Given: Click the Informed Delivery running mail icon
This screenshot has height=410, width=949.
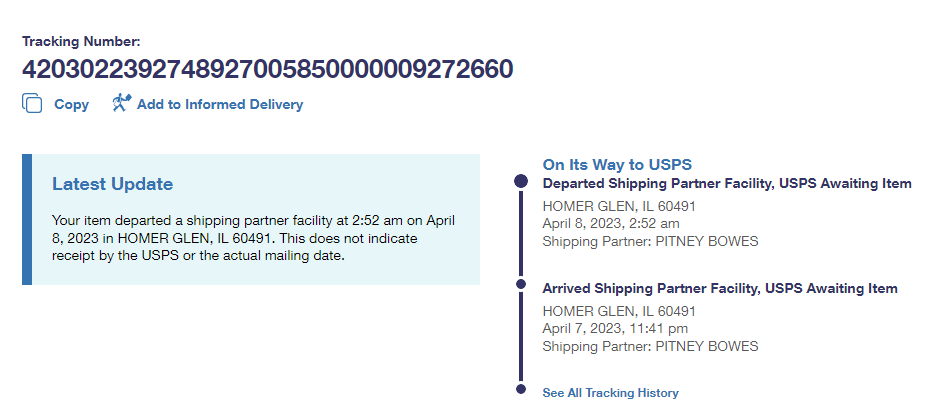Looking at the screenshot, I should [x=121, y=103].
